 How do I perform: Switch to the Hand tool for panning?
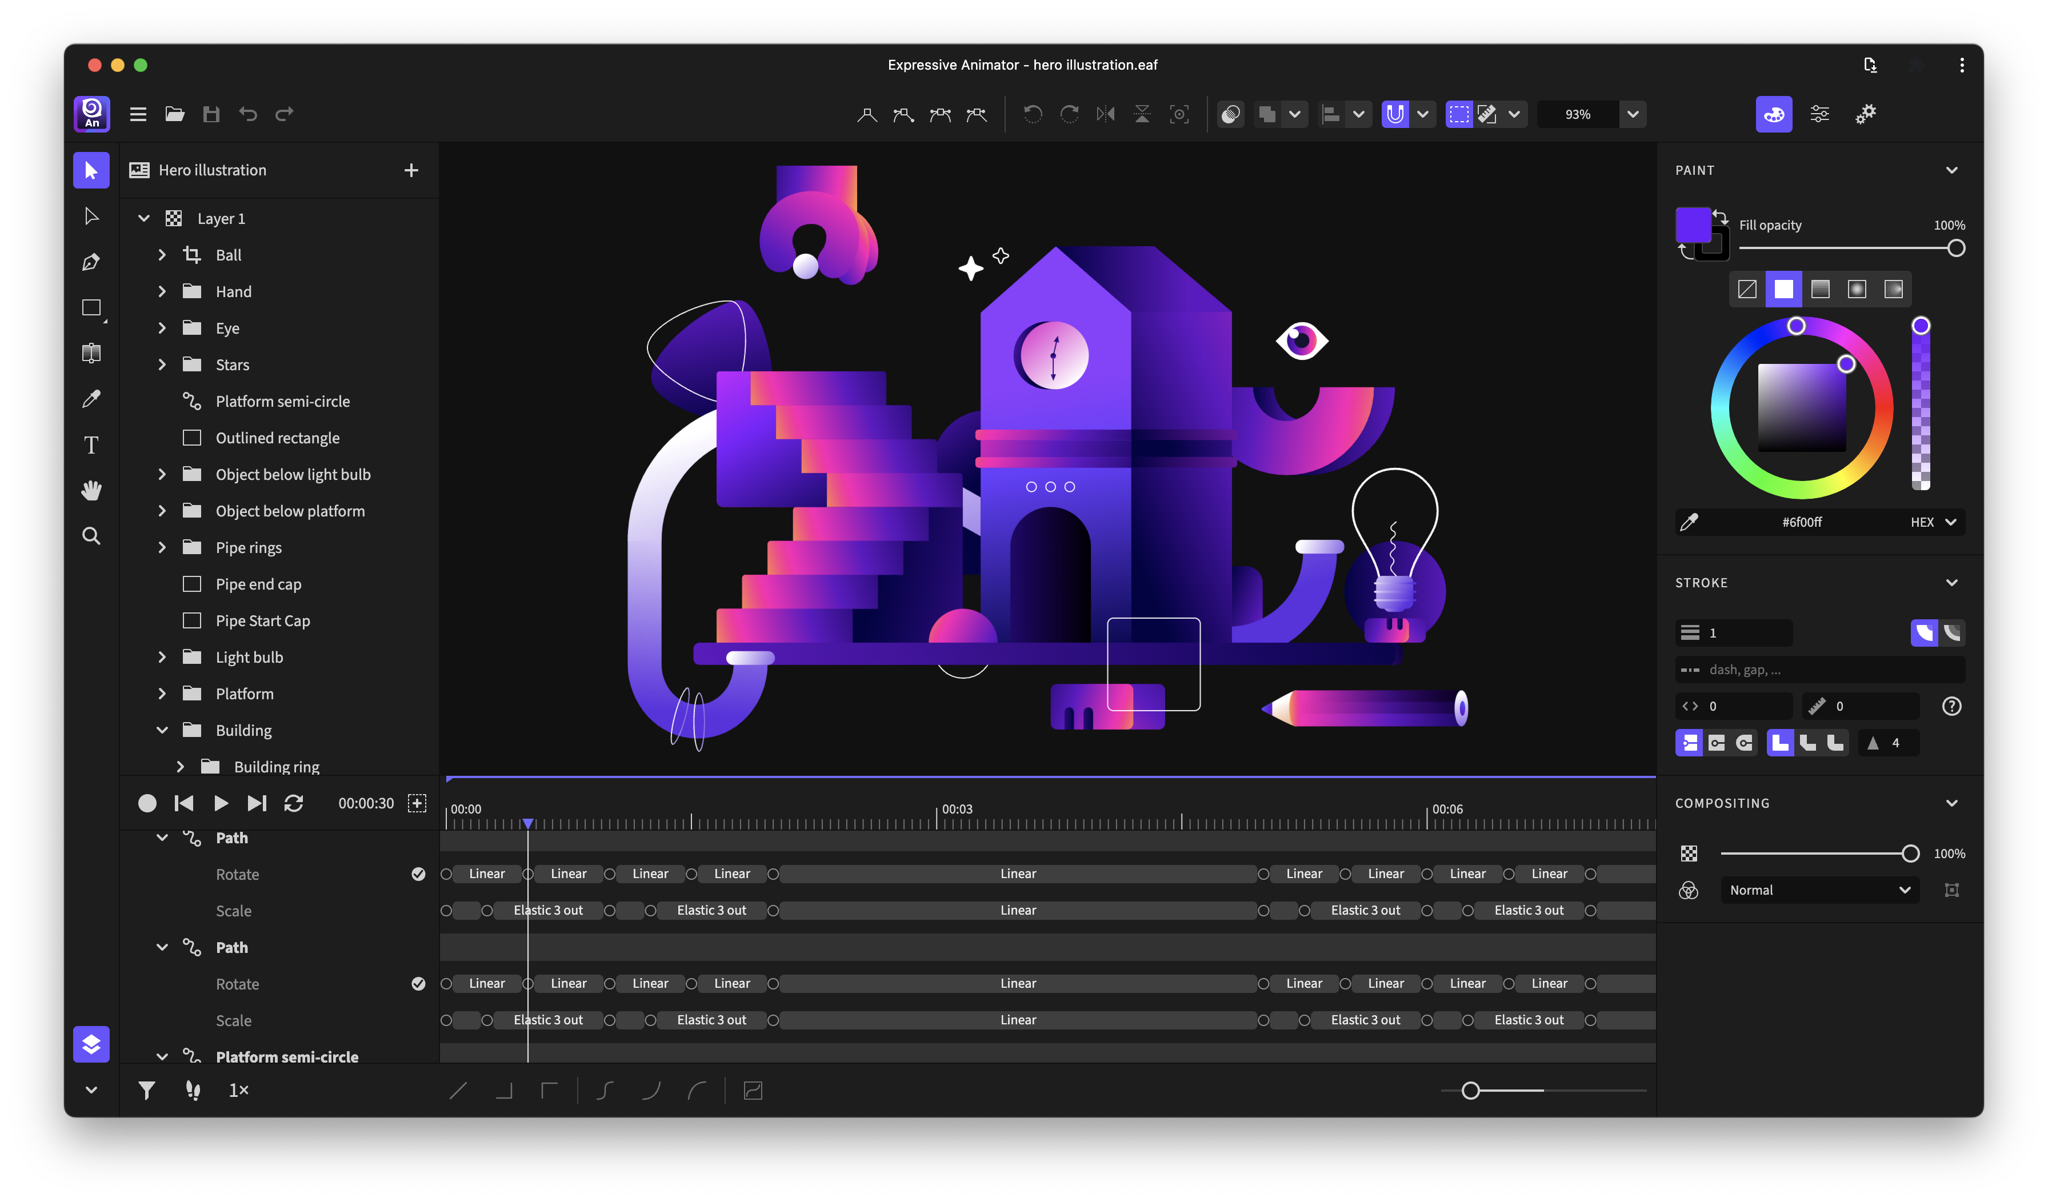pos(91,490)
